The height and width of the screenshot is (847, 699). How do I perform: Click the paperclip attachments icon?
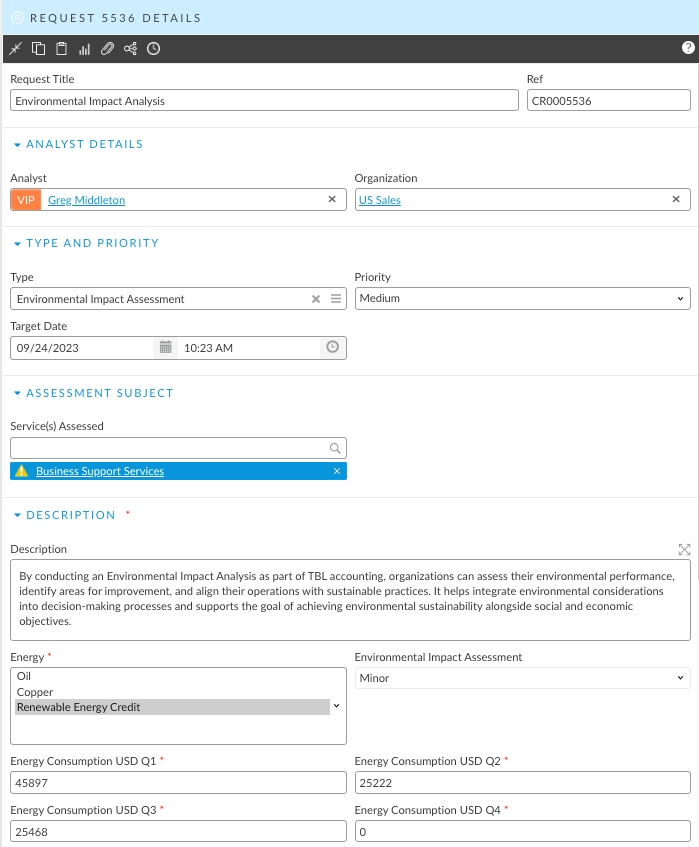point(107,49)
